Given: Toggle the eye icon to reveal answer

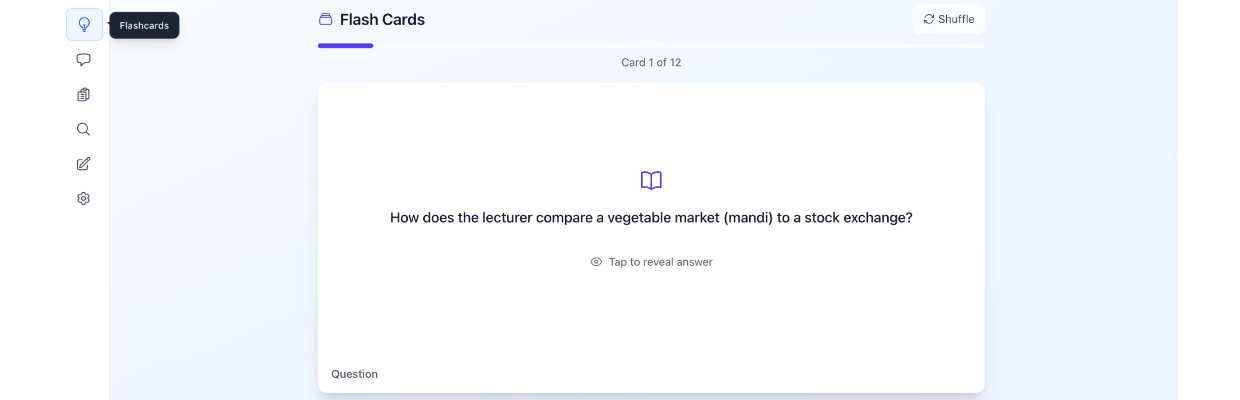Looking at the screenshot, I should [x=596, y=262].
